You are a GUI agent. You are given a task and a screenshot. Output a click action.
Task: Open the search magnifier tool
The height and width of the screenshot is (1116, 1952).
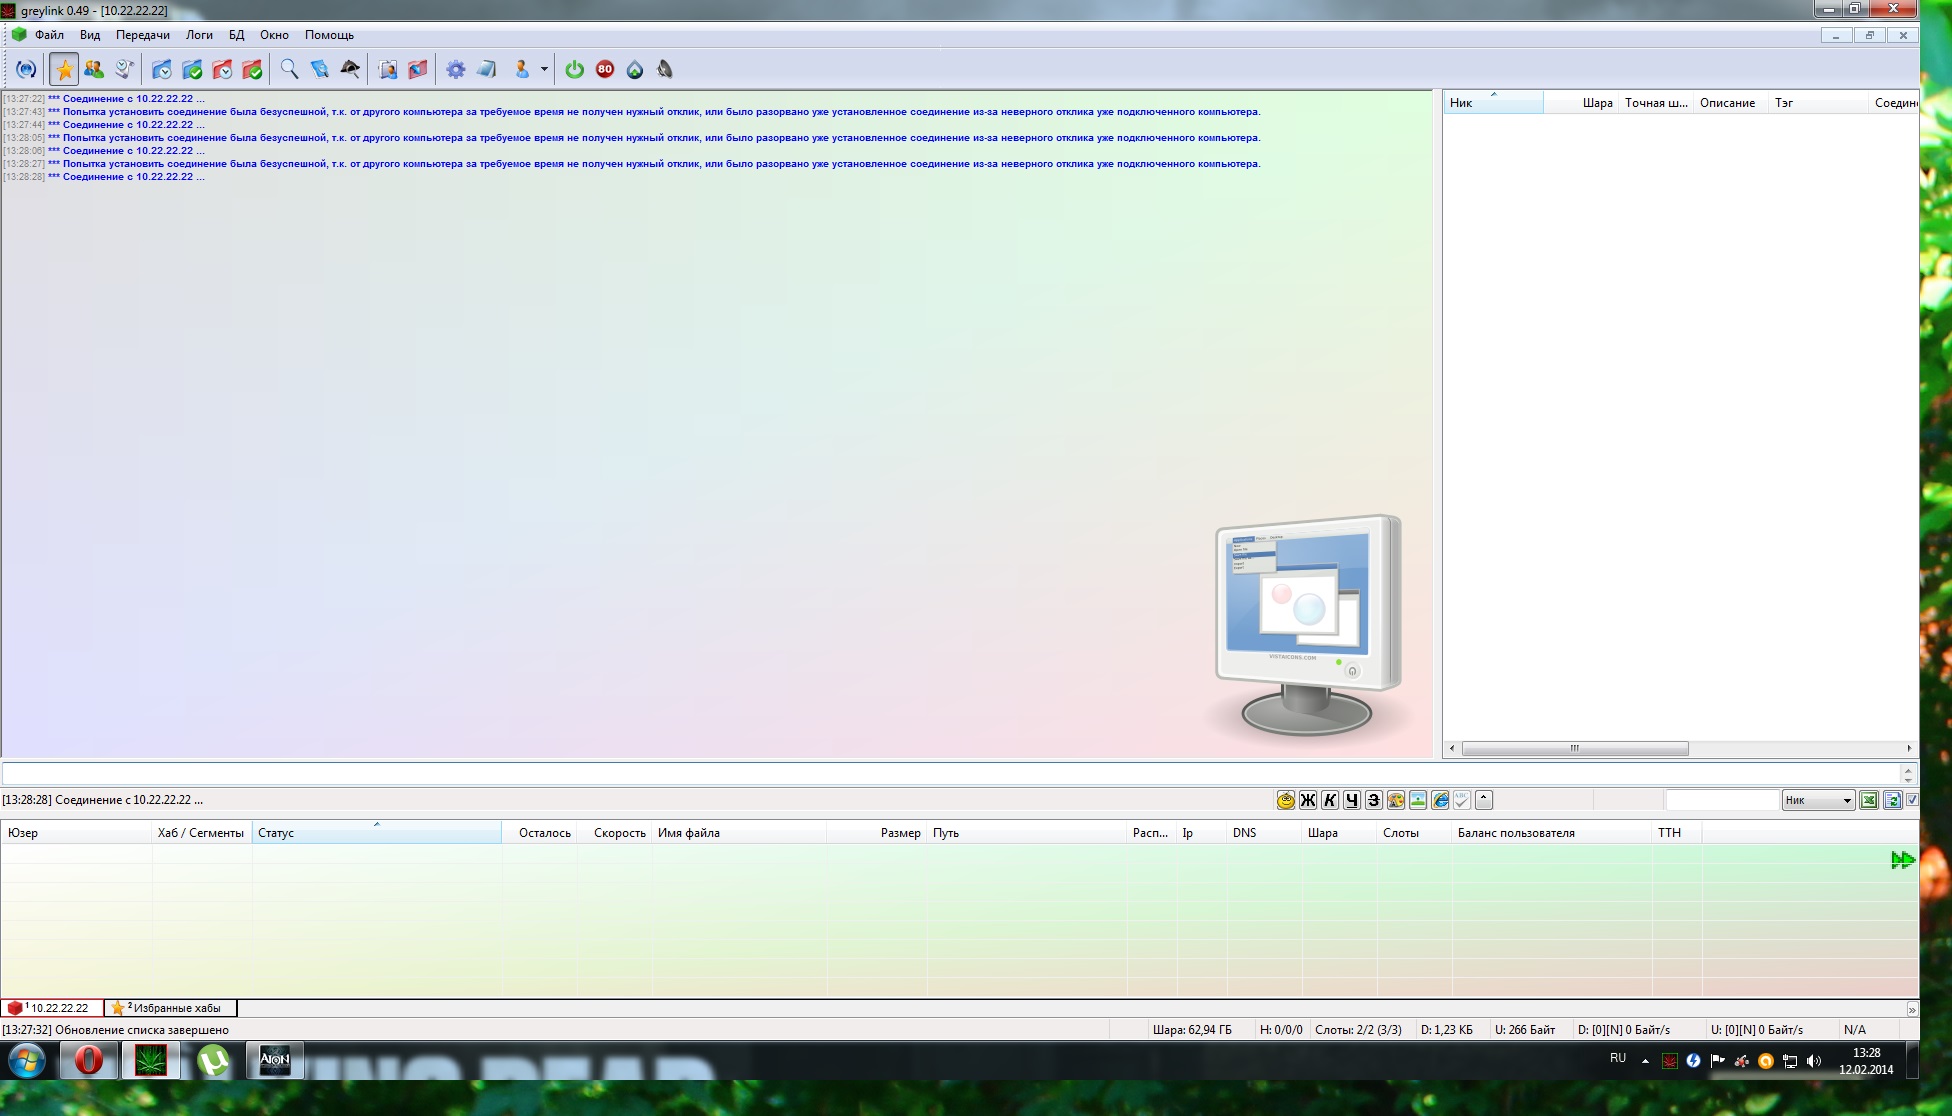pos(289,69)
